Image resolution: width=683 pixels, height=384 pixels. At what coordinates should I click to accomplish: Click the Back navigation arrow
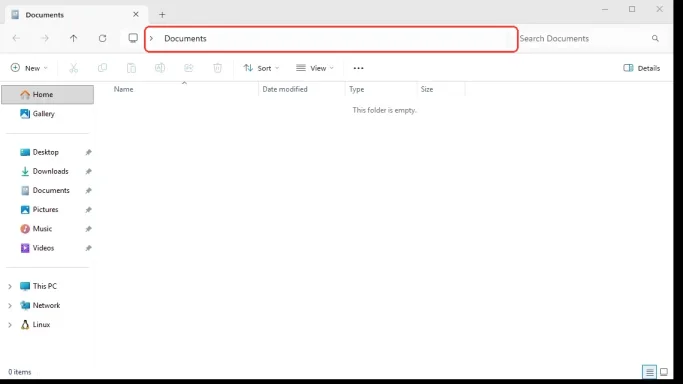16,38
